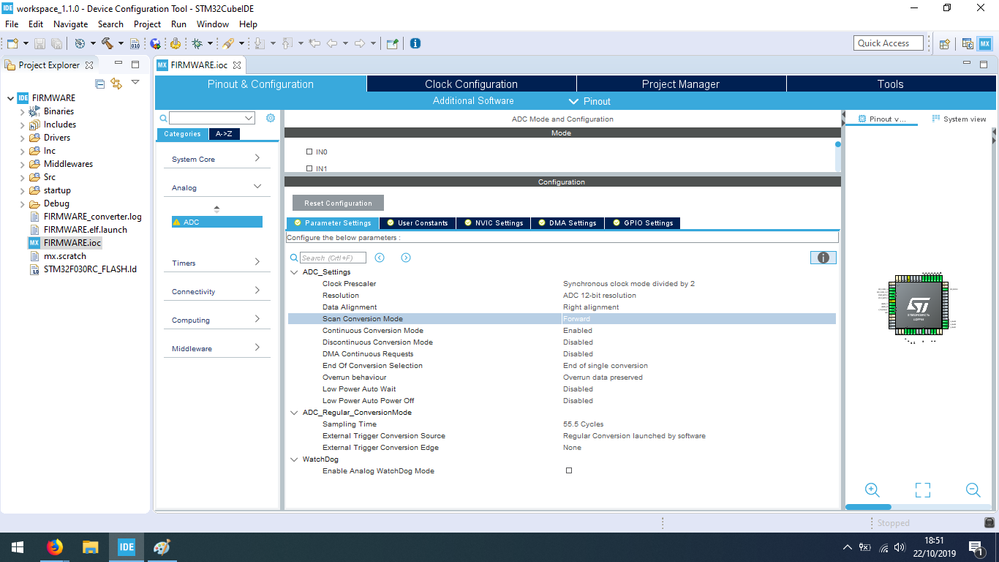Click the Collapse All icon in Project Explorer

[x=100, y=83]
